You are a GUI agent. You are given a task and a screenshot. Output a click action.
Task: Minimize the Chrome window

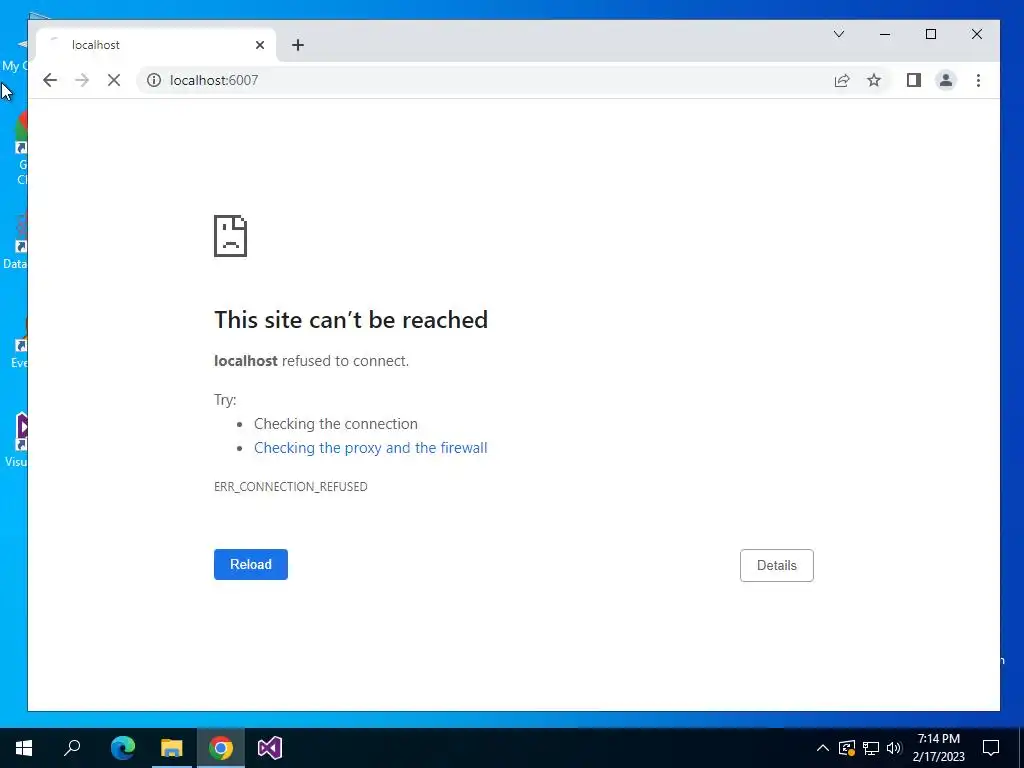click(885, 34)
